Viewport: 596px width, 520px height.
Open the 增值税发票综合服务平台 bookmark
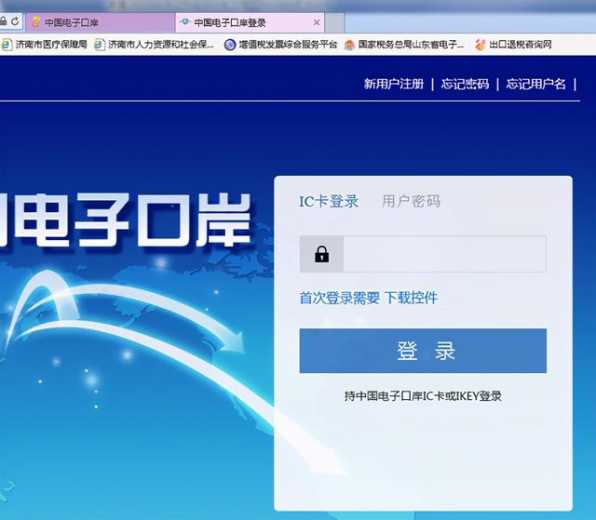(x=281, y=44)
